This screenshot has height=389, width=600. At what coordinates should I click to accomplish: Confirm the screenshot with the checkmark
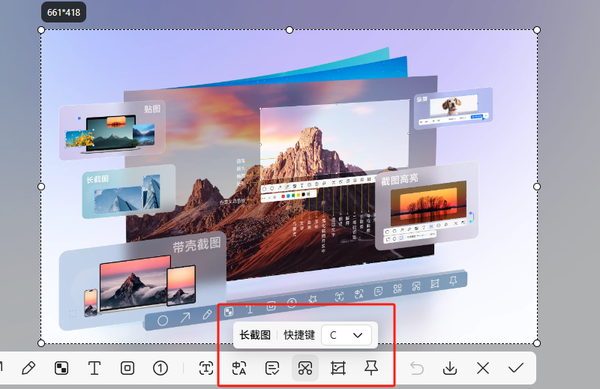click(x=516, y=368)
